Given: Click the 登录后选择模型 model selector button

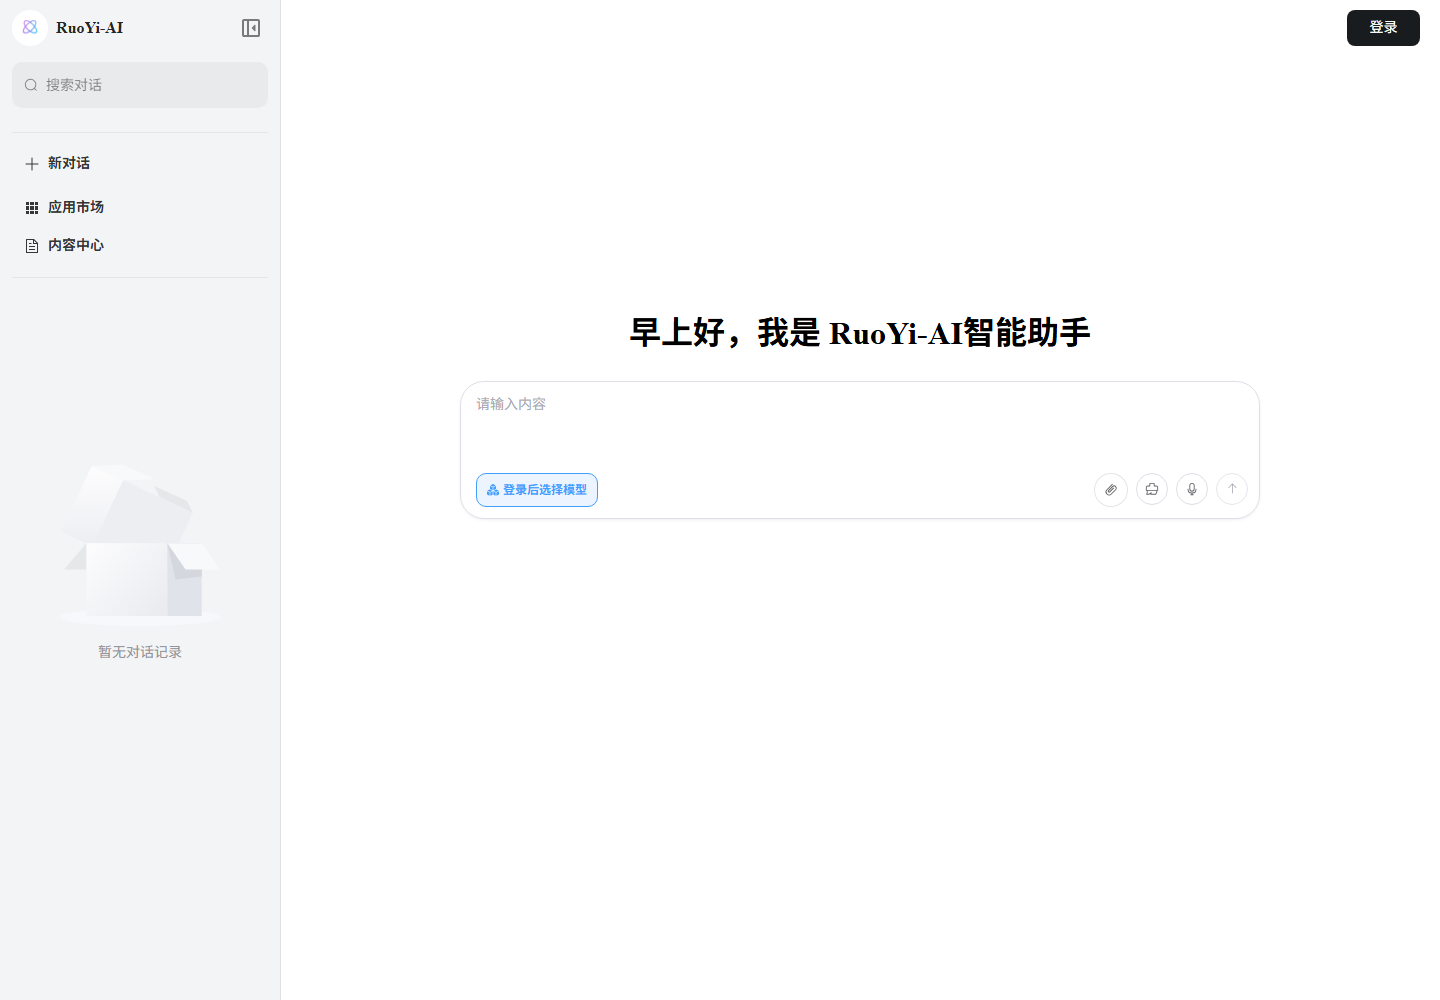Looking at the screenshot, I should 537,490.
